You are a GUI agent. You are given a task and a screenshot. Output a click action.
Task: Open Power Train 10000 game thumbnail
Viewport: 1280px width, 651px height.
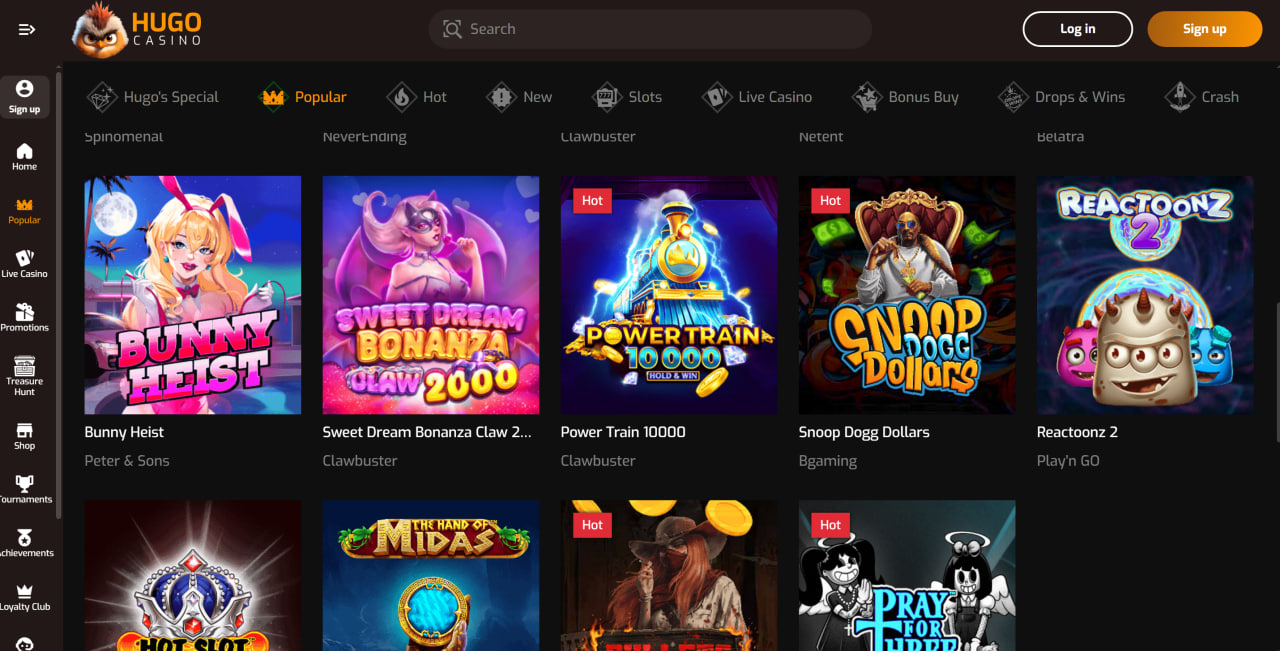669,295
